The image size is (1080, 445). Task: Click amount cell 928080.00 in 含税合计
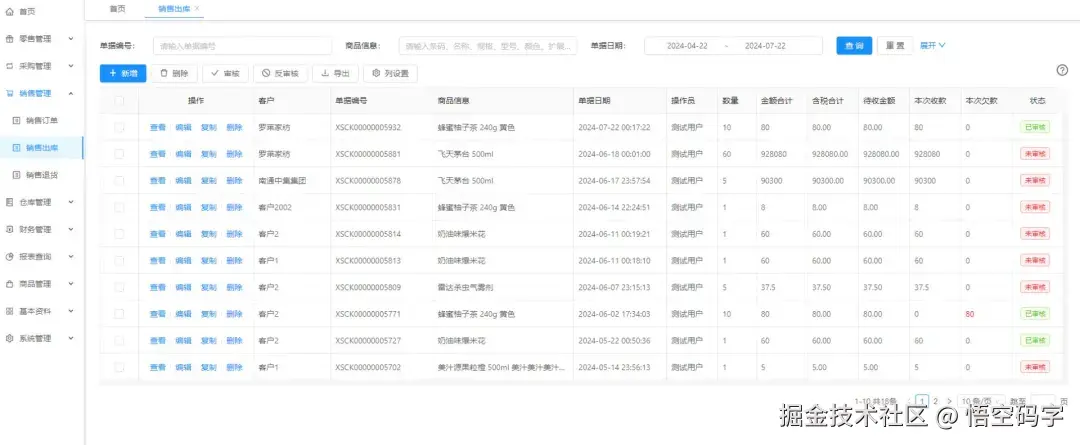[830, 154]
